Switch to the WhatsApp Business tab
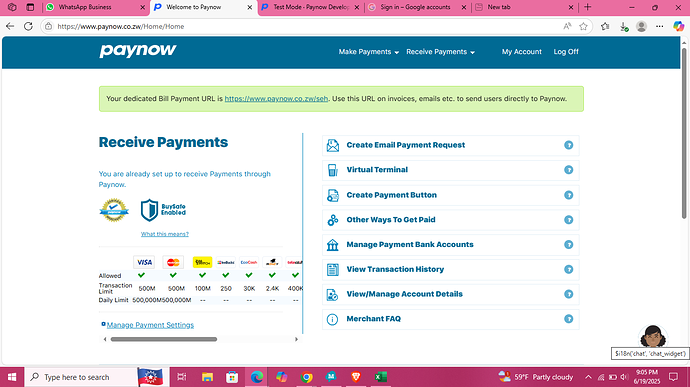This screenshot has width=690, height=387. [95, 7]
